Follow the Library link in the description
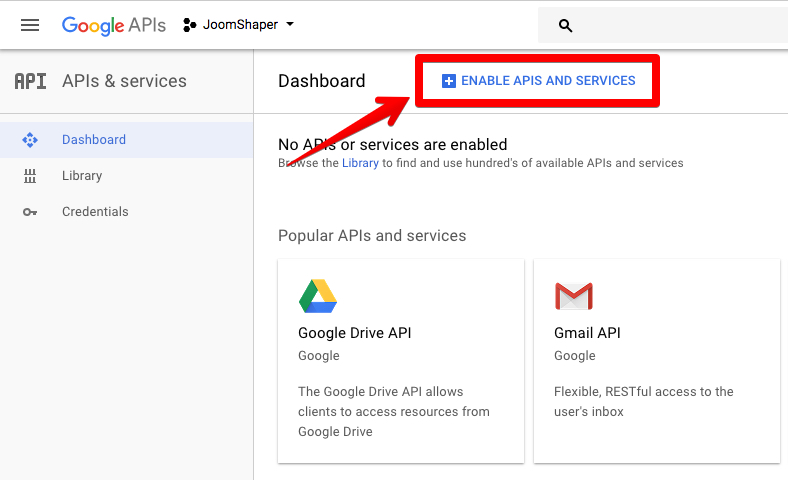 [x=360, y=163]
